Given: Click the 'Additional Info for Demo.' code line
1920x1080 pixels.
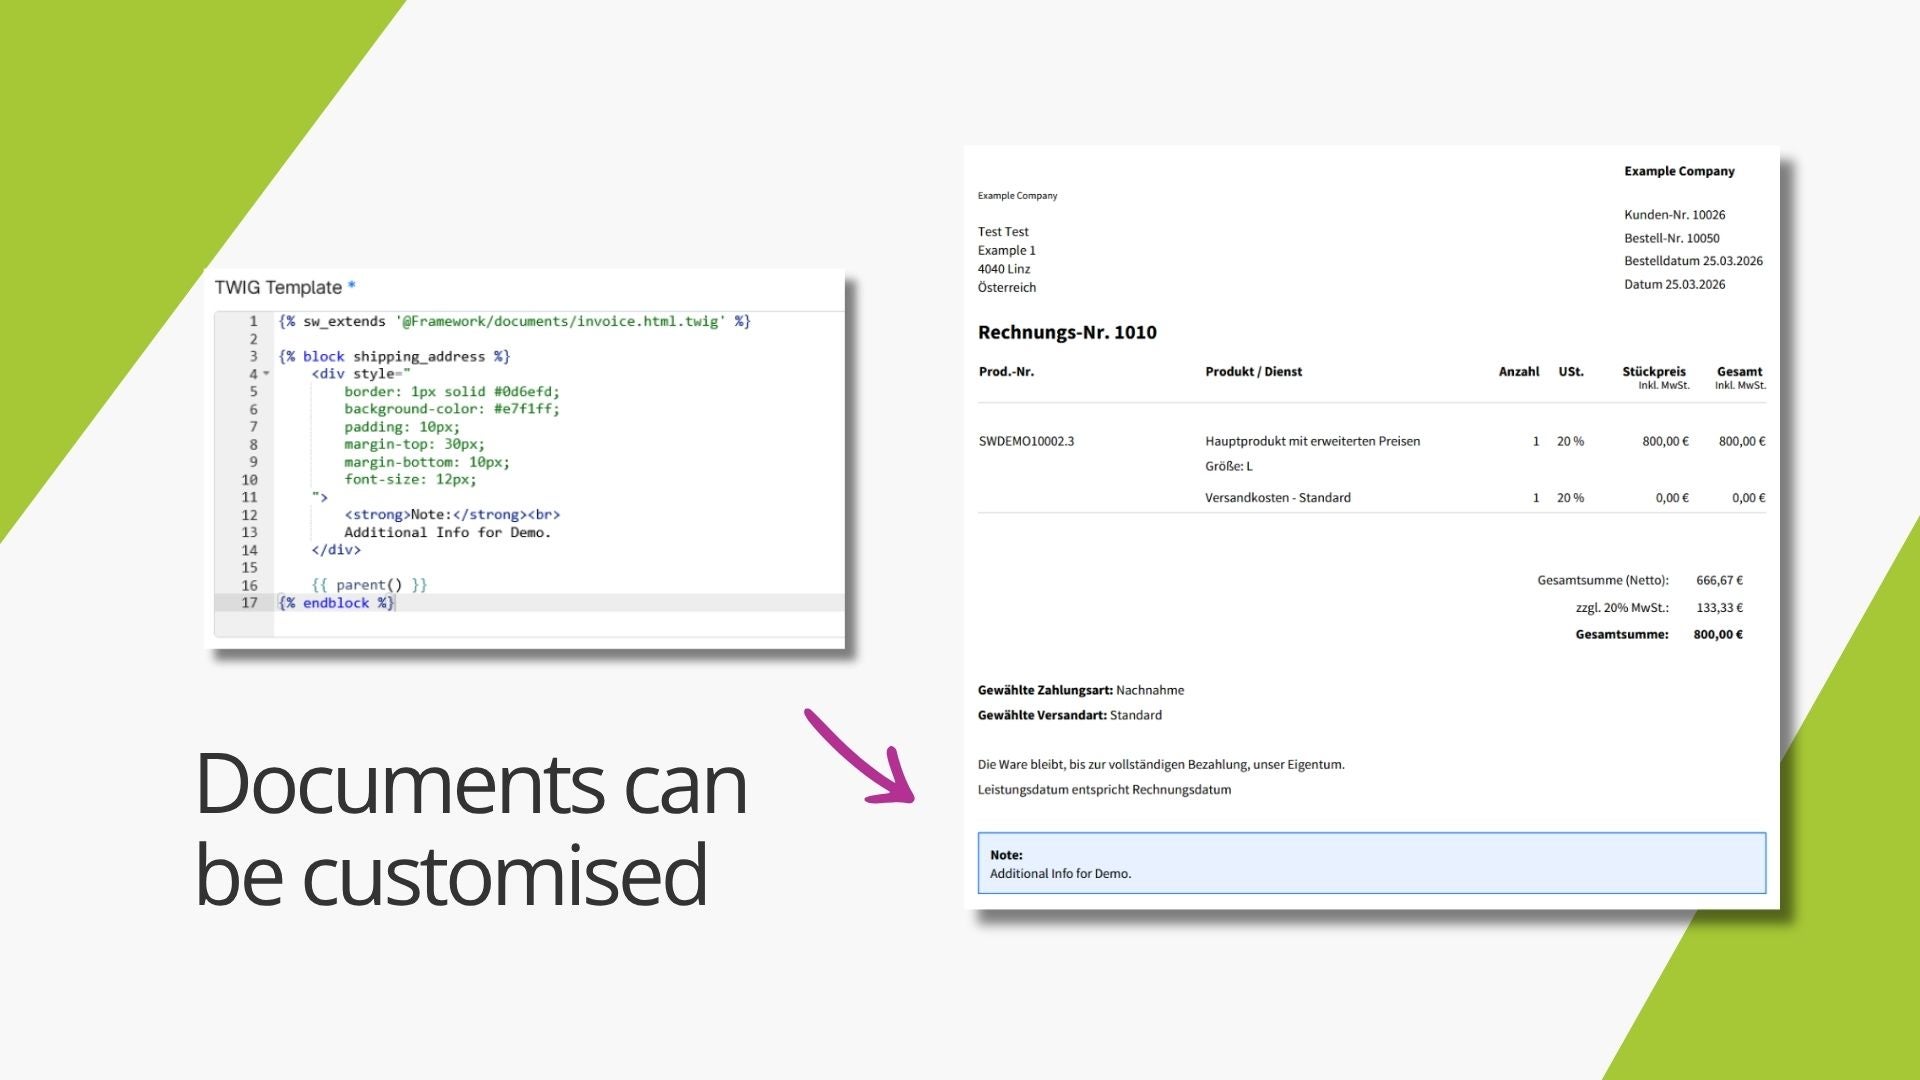Looking at the screenshot, I should click(x=447, y=532).
